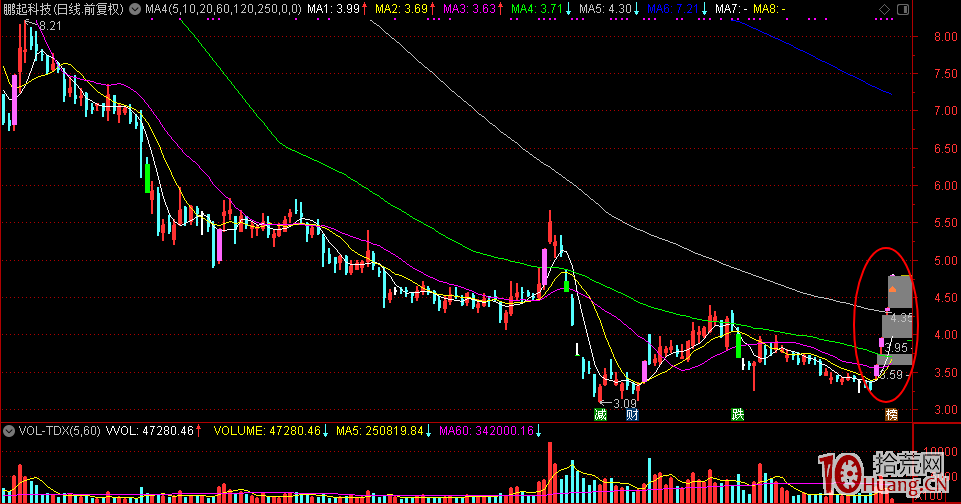
Task: Click the diamond icon at chart top-right
Action: pyautogui.click(x=884, y=9)
